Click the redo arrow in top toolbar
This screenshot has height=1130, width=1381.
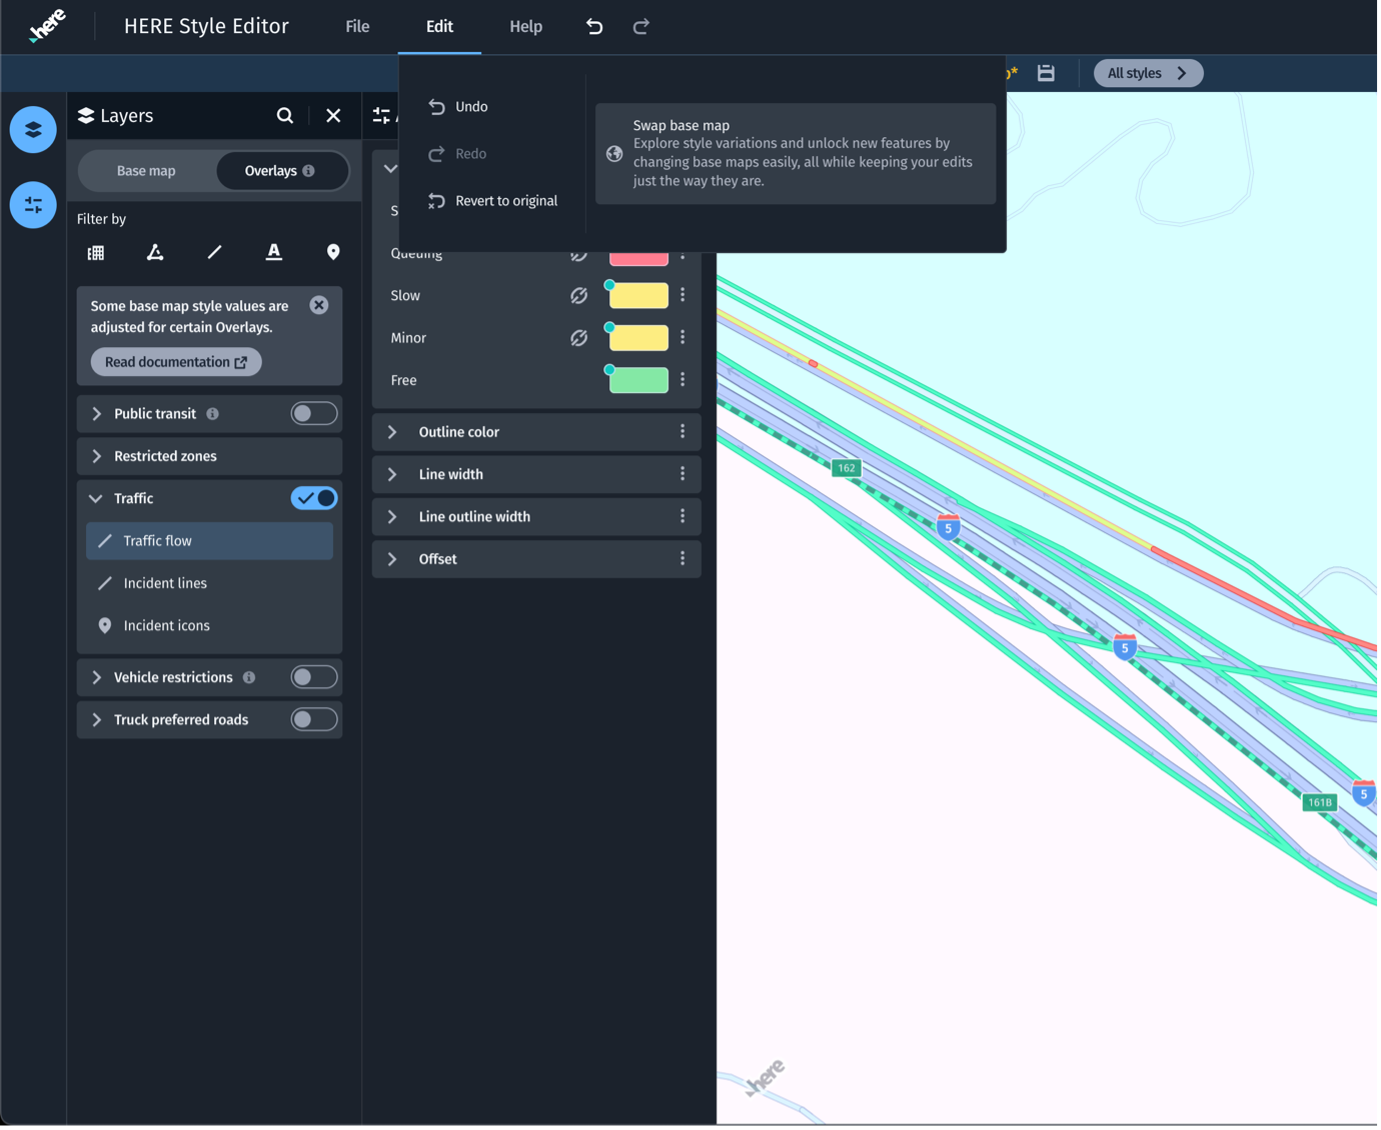[642, 27]
